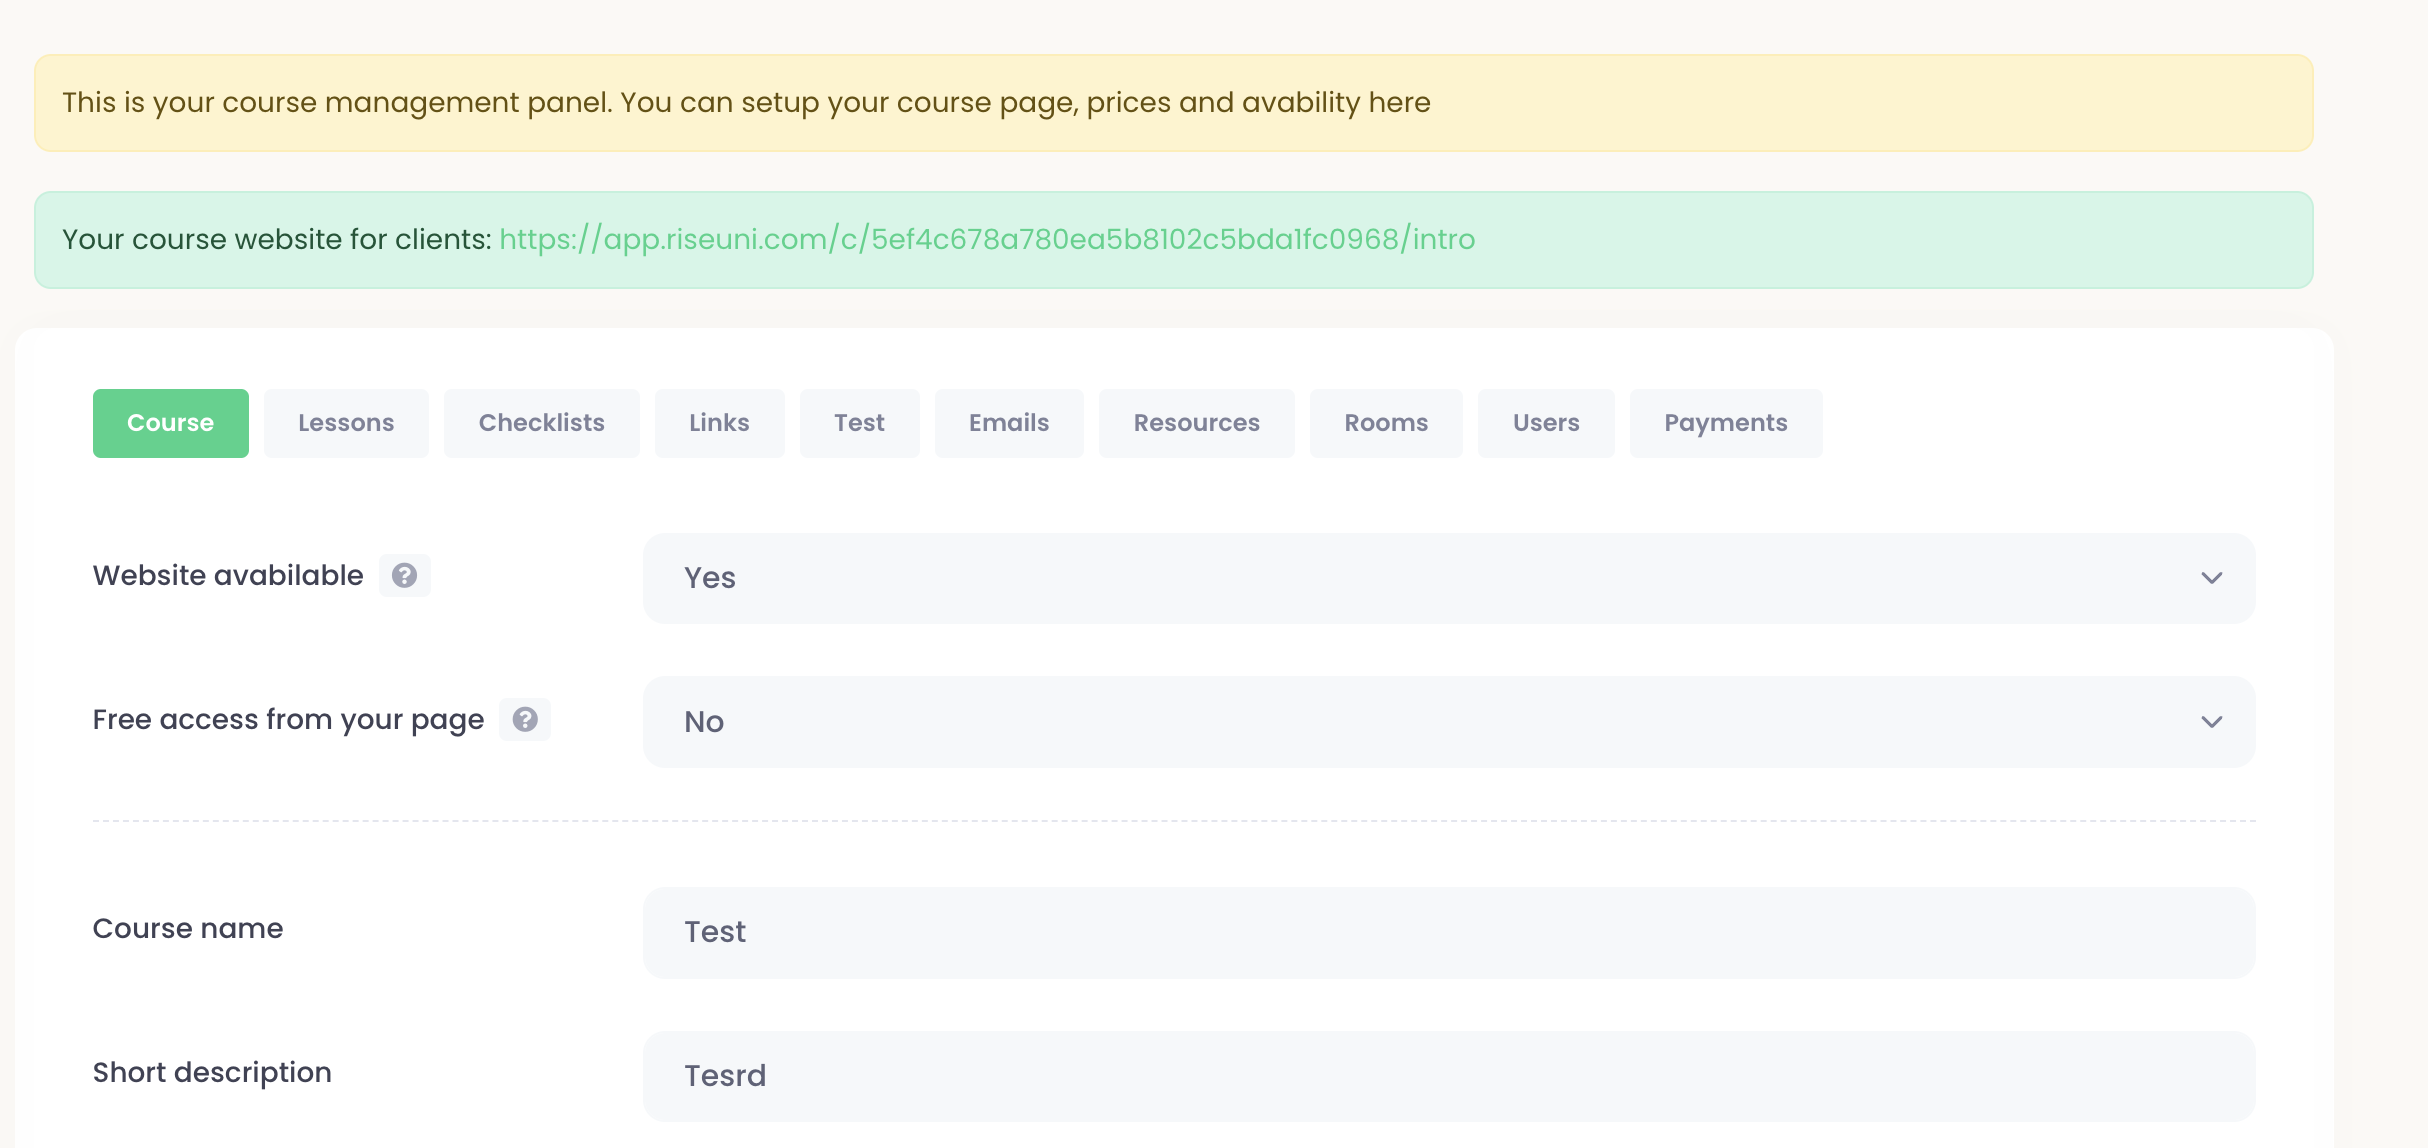Viewport: 2428px width, 1148px height.
Task: Click the Short description input field
Action: pos(1448,1076)
